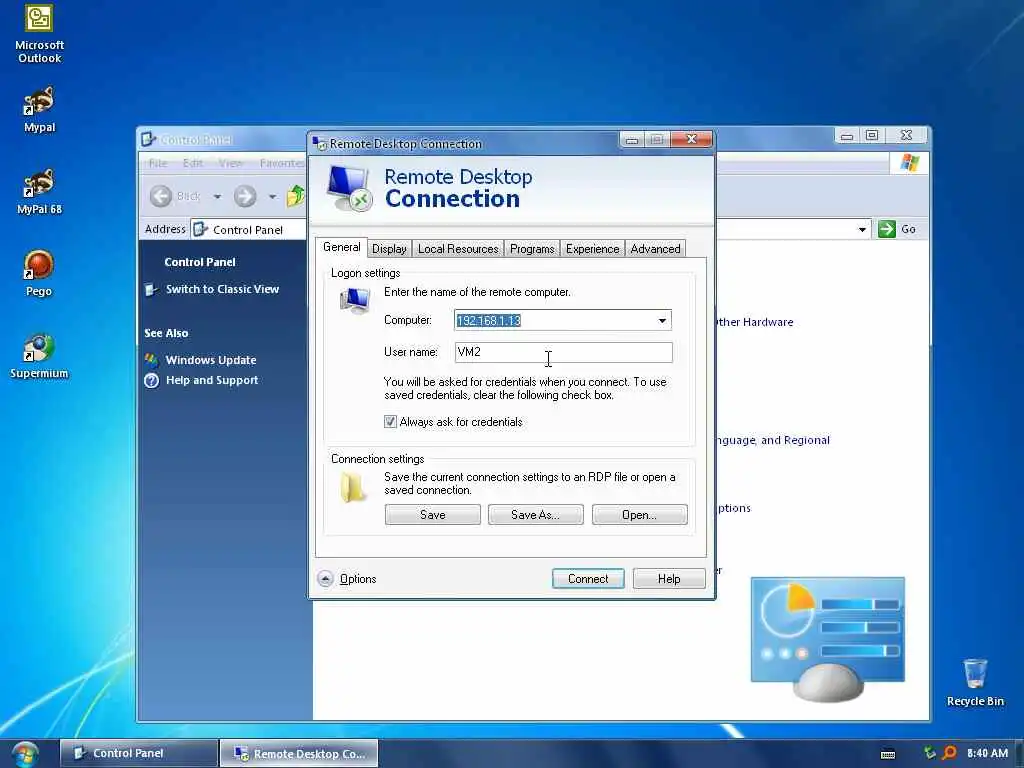Viewport: 1024px width, 768px height.
Task: Click the Control Panel address bar icon
Action: (200, 229)
